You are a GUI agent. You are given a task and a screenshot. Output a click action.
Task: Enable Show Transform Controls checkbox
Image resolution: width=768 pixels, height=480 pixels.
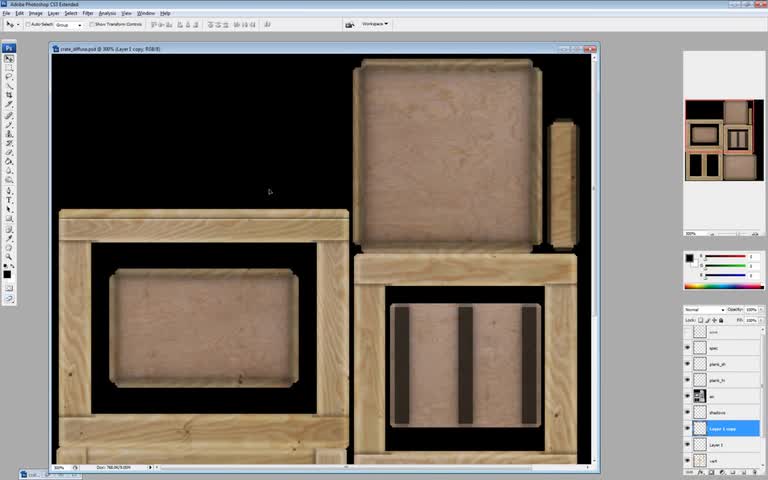(92, 24)
